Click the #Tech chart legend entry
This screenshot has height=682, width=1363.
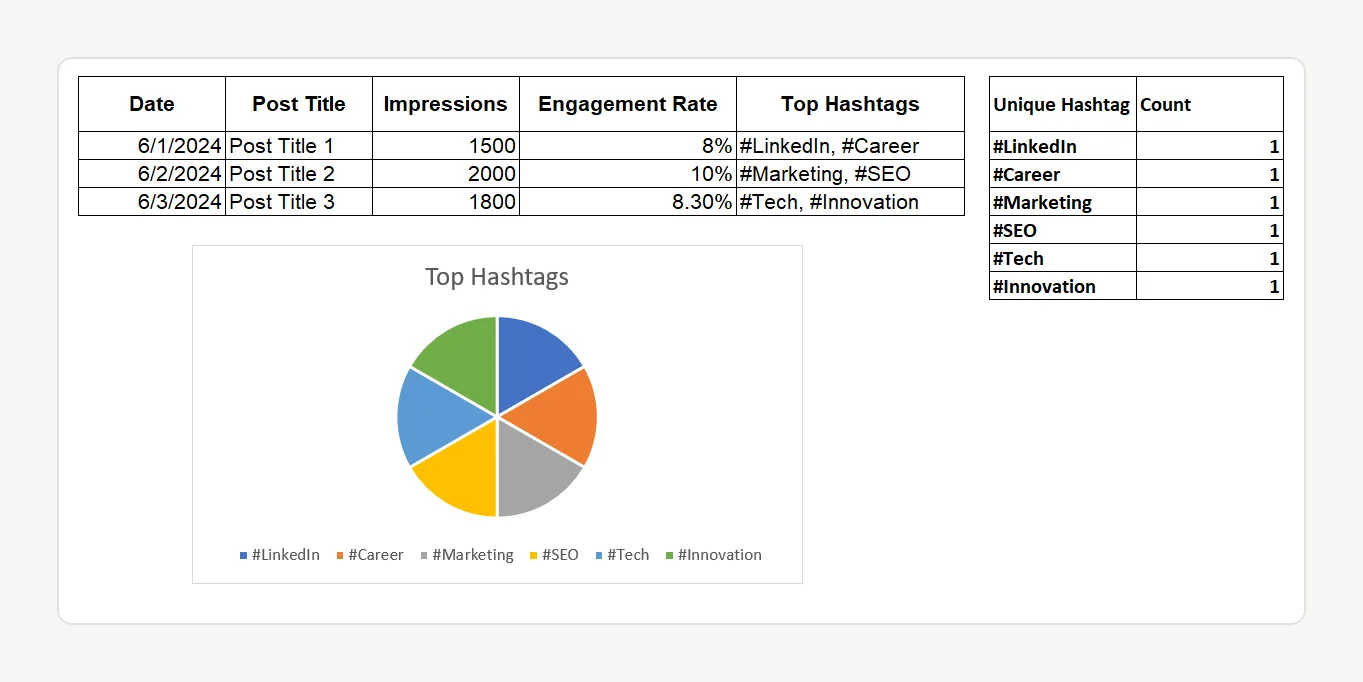(622, 555)
